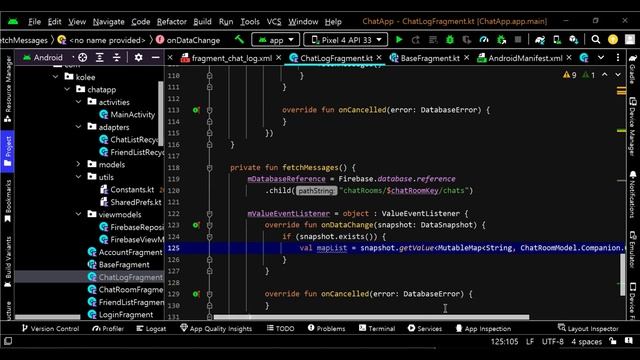Open Terminal tool window
This screenshot has width=640, height=360.
tap(377, 328)
